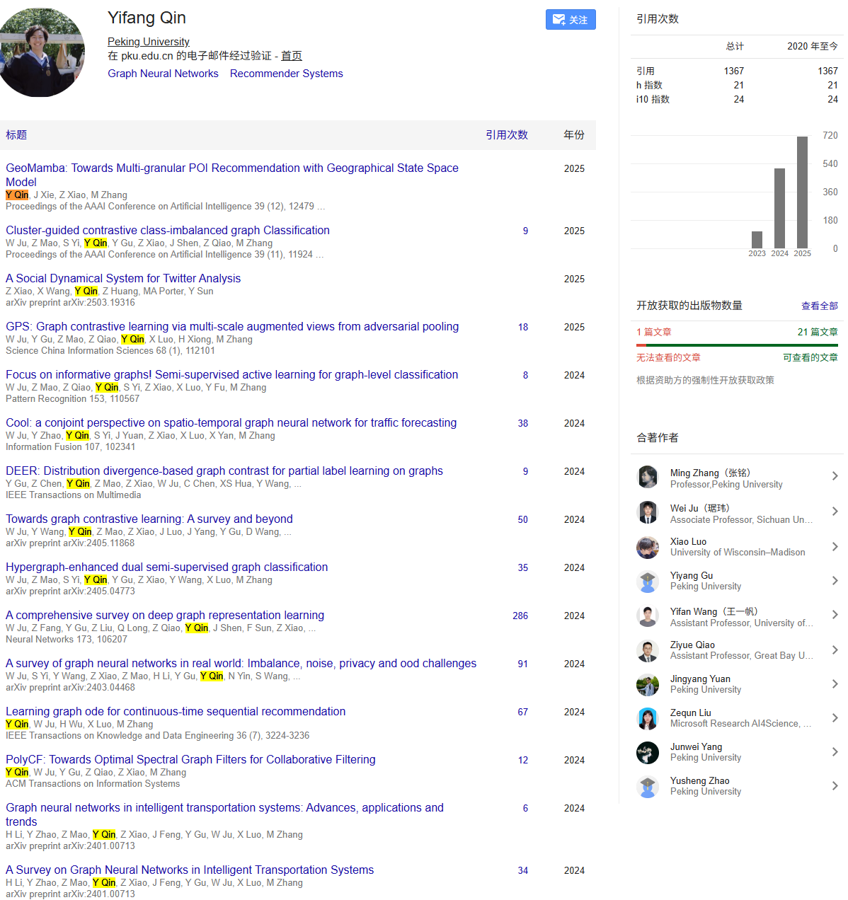The width and height of the screenshot is (848, 900).
Task: Open Ming Zhang's co-author avatar
Action: click(x=648, y=477)
